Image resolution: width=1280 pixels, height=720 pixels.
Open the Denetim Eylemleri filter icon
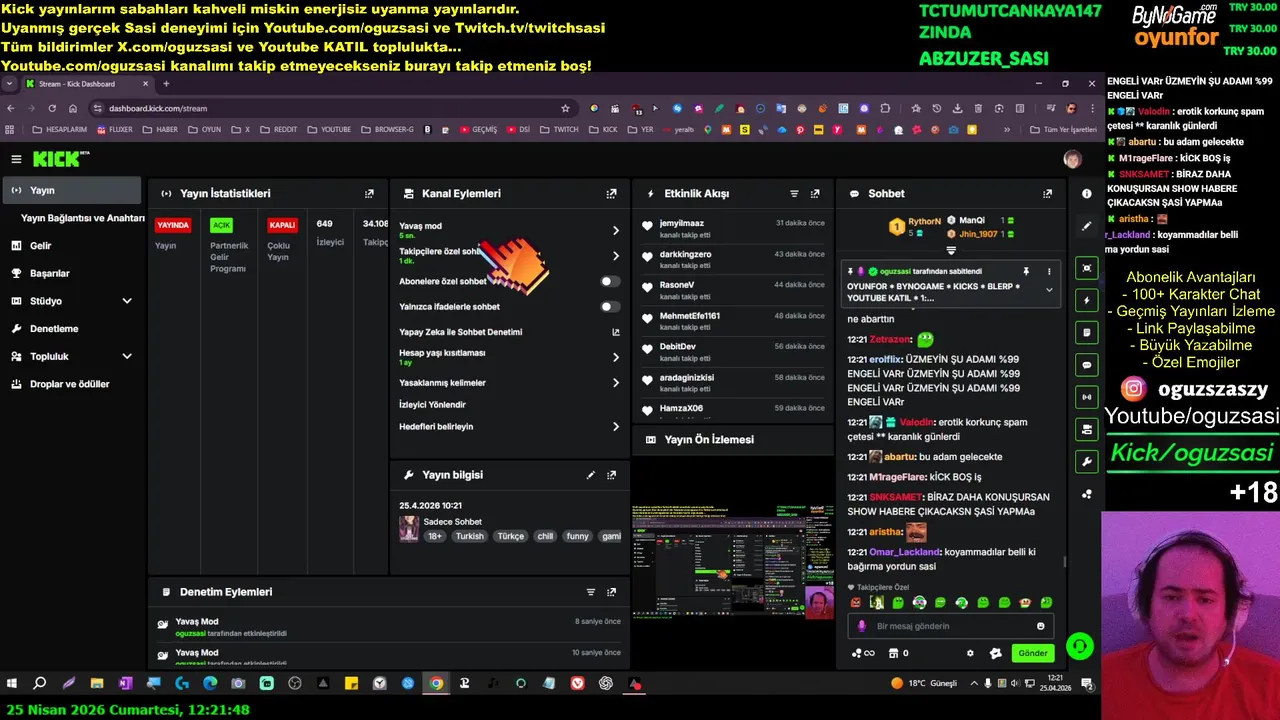(x=590, y=592)
